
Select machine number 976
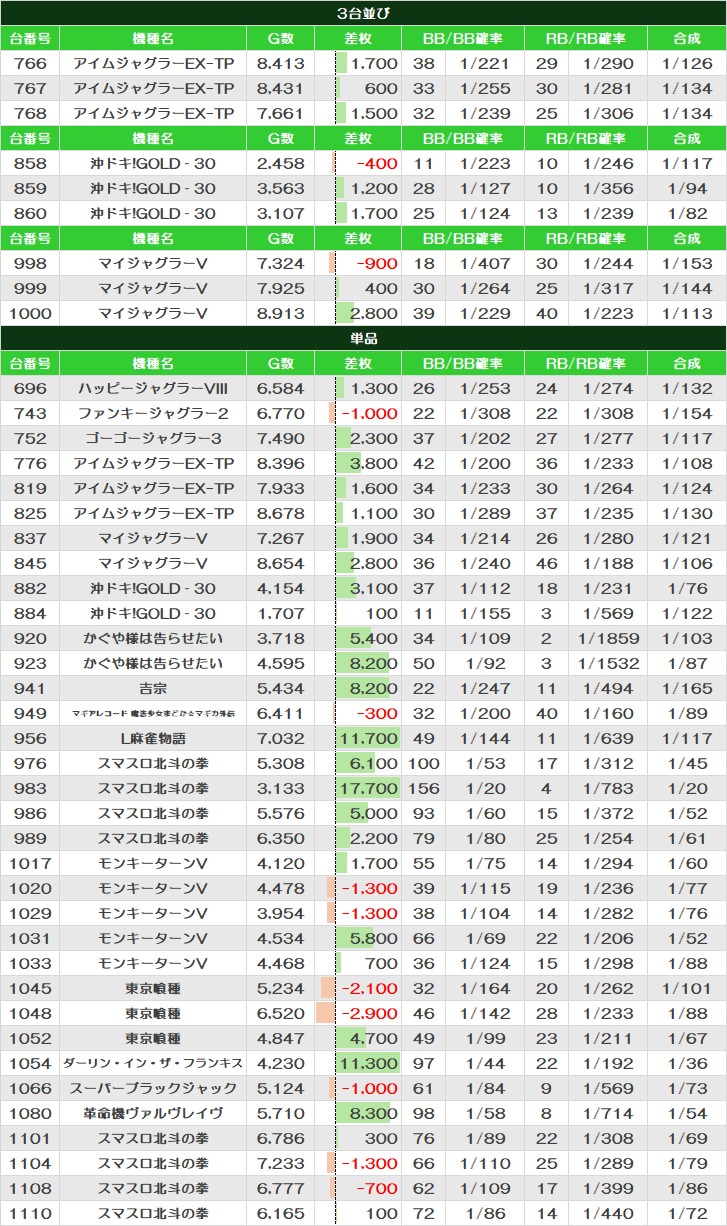[x=30, y=763]
